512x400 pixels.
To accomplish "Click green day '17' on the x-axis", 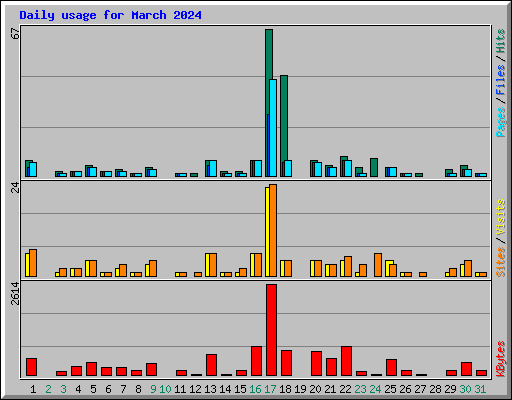I will [270, 389].
